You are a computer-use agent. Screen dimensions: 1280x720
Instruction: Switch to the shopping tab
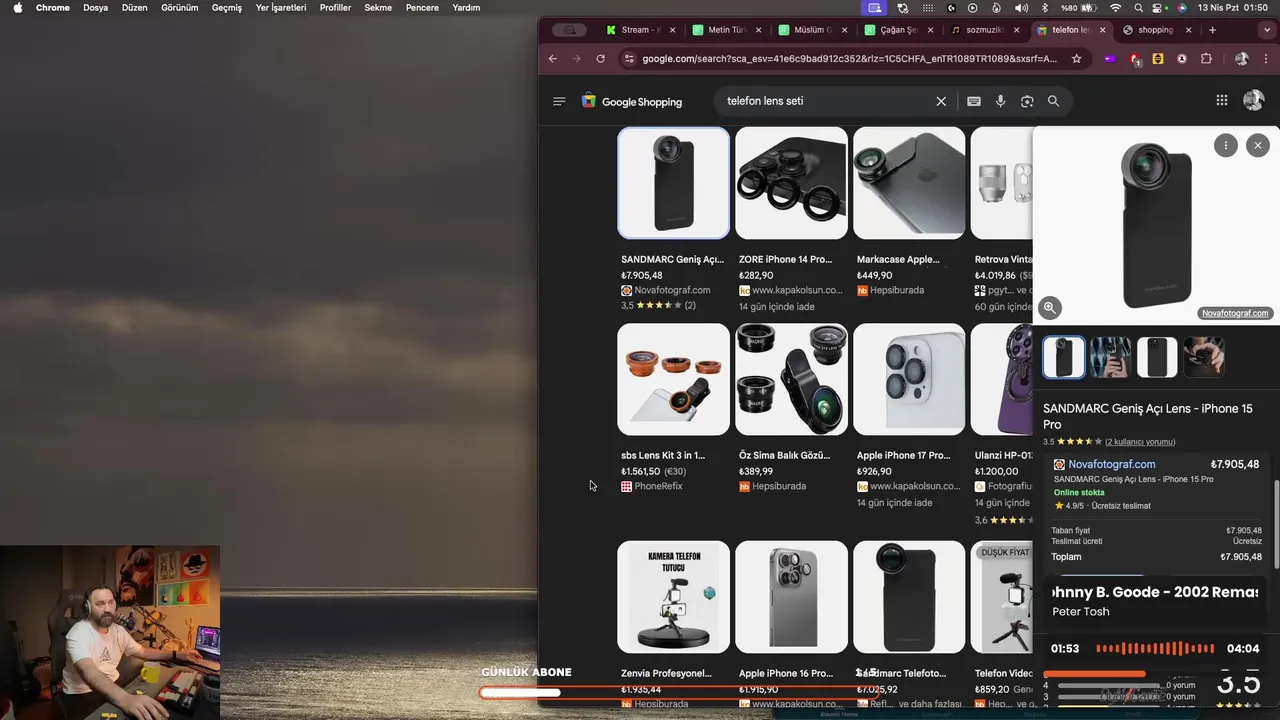1155,30
